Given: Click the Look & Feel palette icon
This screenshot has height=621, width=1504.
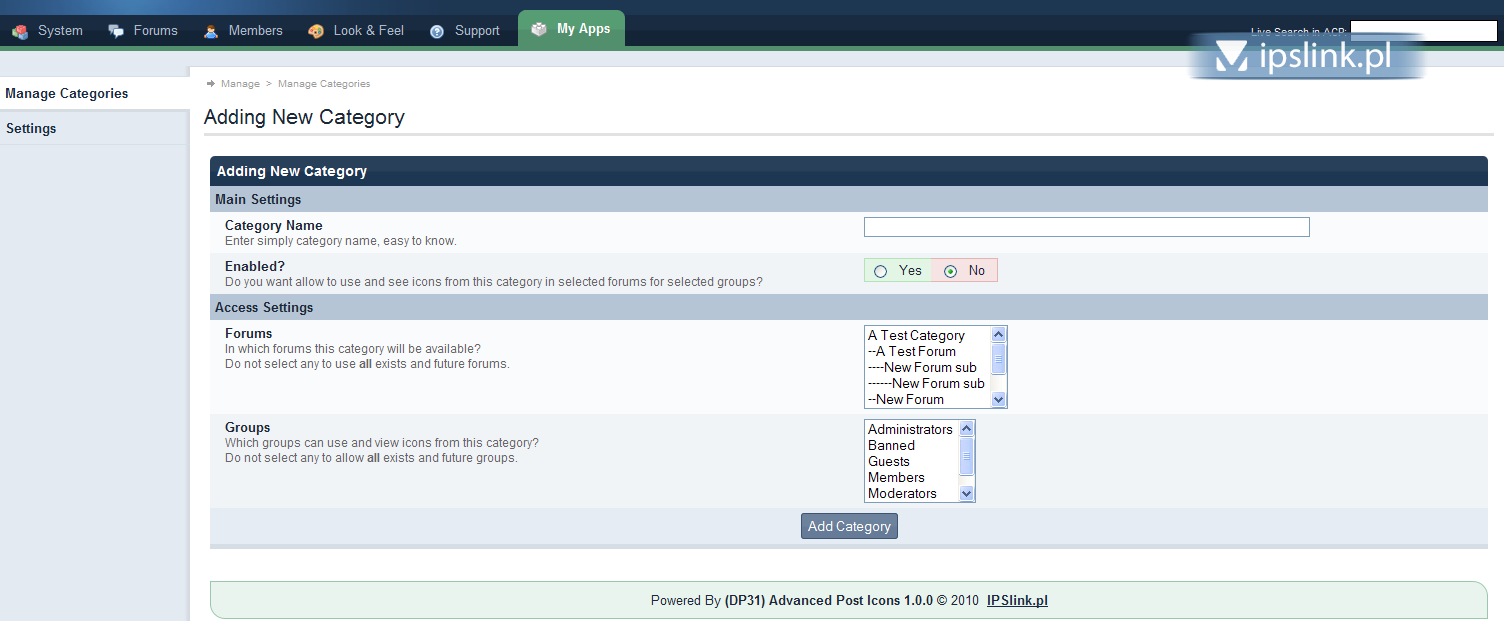Looking at the screenshot, I should point(316,31).
